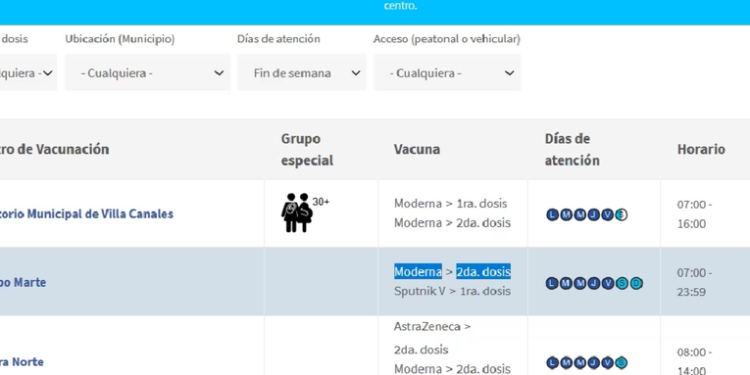Click the '07:00 - 23:59' schedule cell
Image resolution: width=750 pixels, height=375 pixels.
[695, 282]
